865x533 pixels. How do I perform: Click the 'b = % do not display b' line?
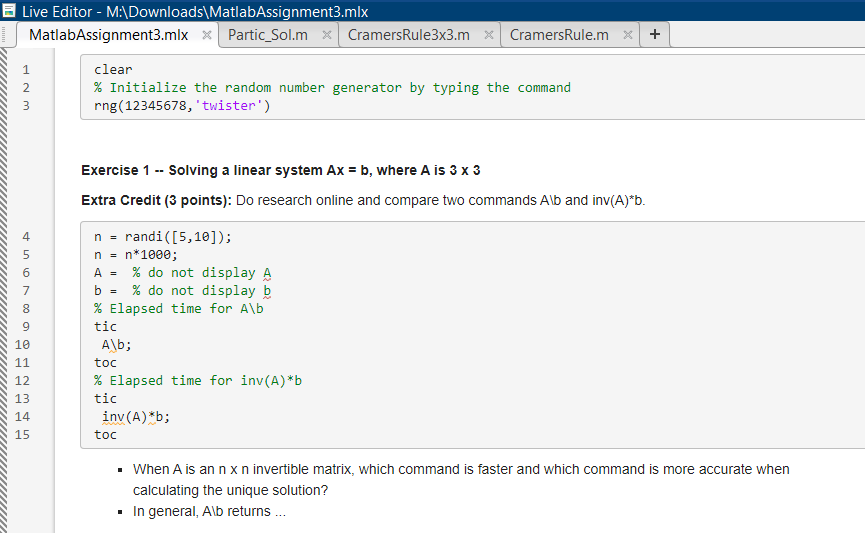click(x=183, y=291)
